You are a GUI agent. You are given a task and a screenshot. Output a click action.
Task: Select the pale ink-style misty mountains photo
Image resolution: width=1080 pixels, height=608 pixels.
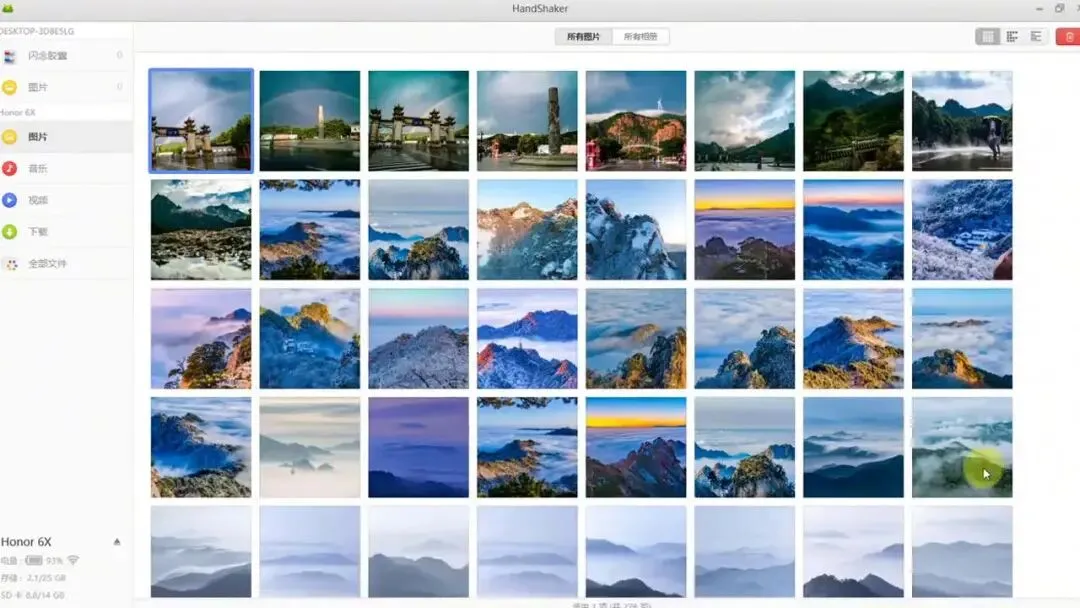click(x=310, y=447)
